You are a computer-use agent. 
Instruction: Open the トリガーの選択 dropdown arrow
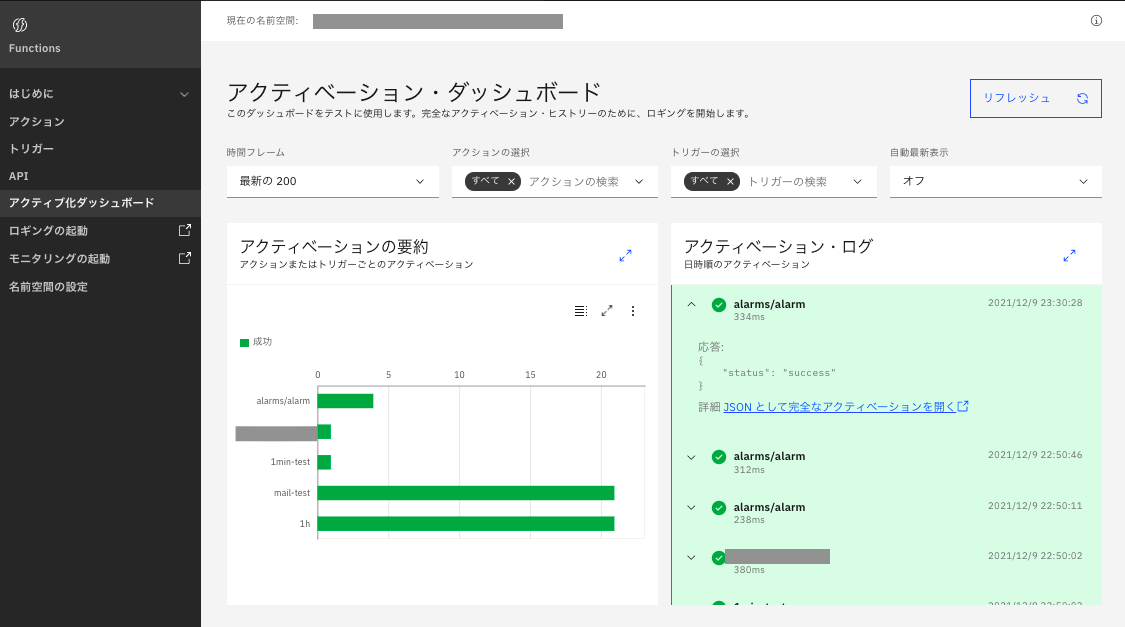pyautogui.click(x=857, y=182)
